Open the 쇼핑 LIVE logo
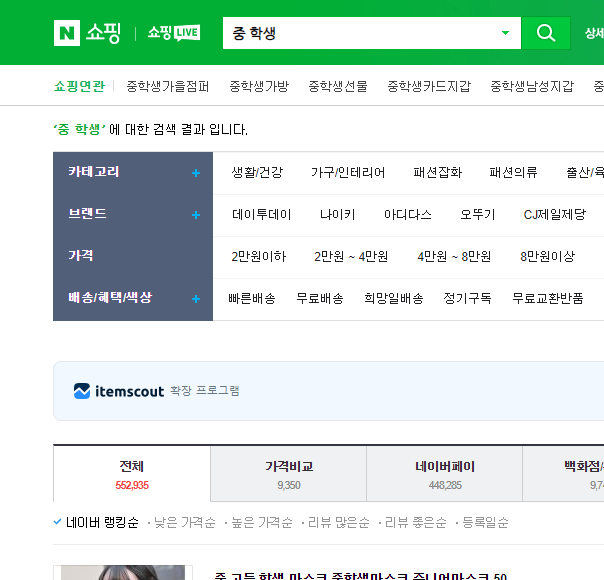Screen dimensions: 604x580 pyautogui.click(x=174, y=33)
